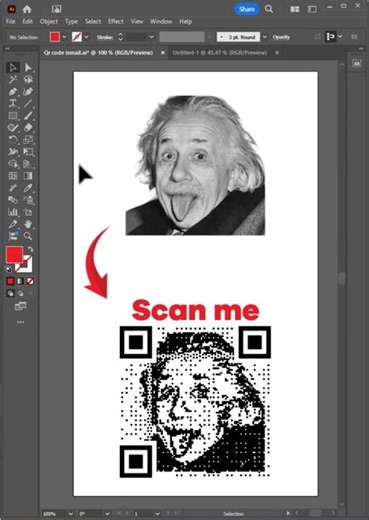Expand the align options dropdown arrow
369x520 pixels.
coord(340,37)
